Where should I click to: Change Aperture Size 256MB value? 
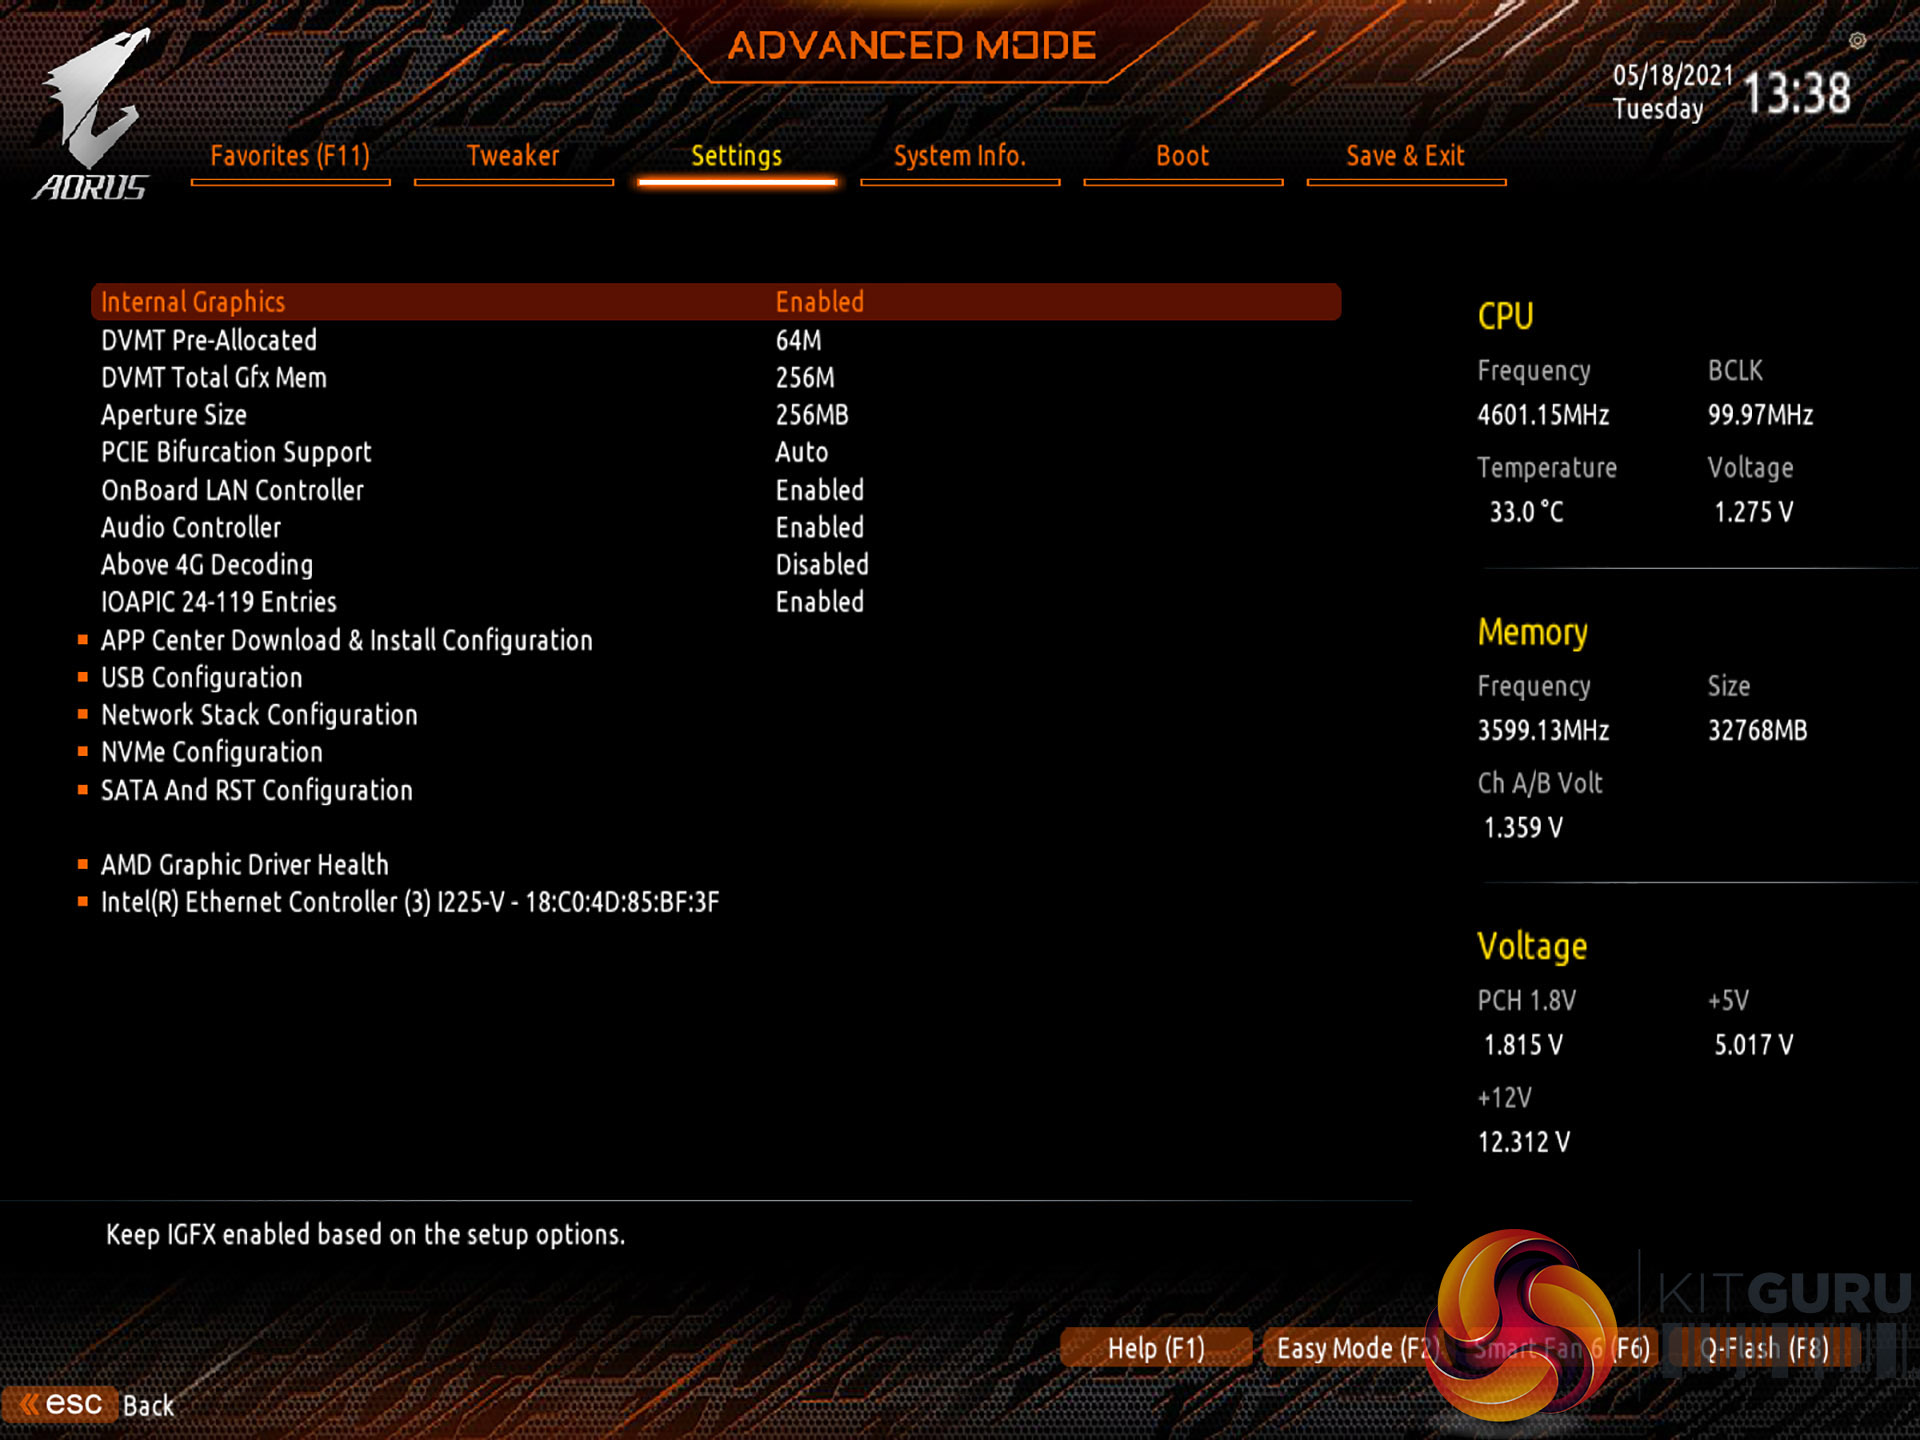click(811, 415)
